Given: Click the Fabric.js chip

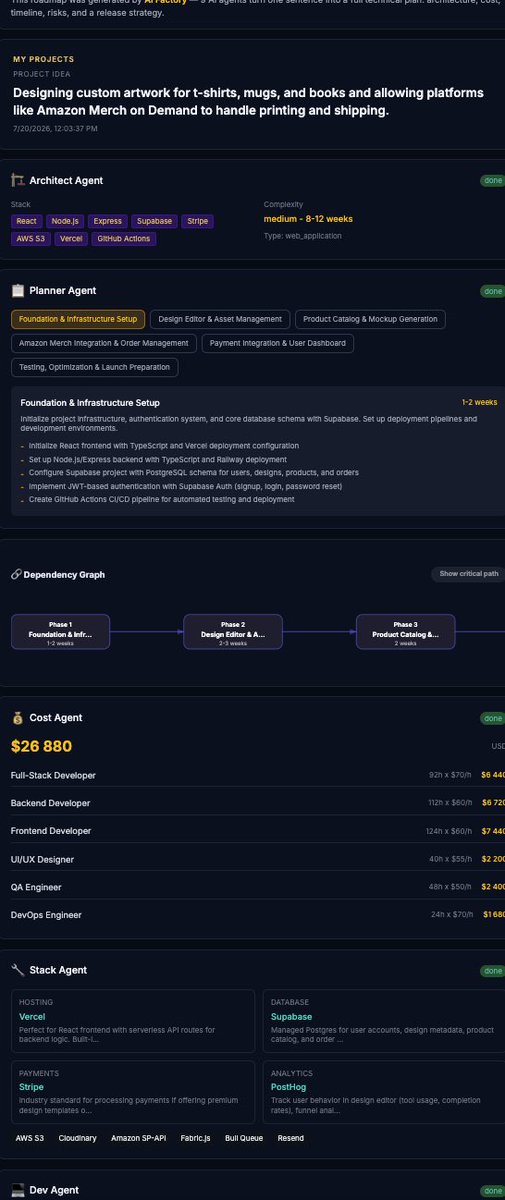Looking at the screenshot, I should [196, 1138].
